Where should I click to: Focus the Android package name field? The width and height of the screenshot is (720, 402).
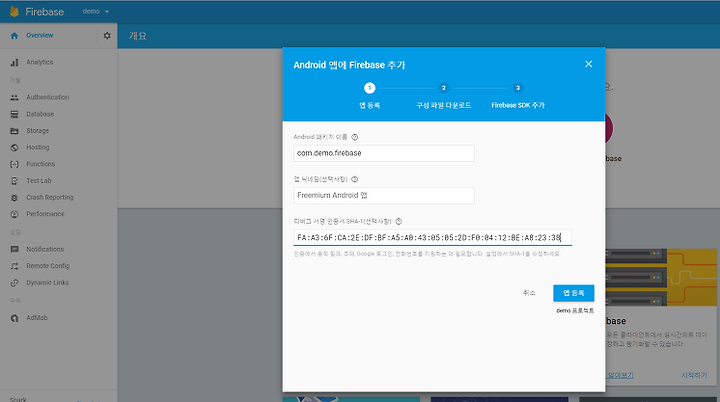coord(384,153)
